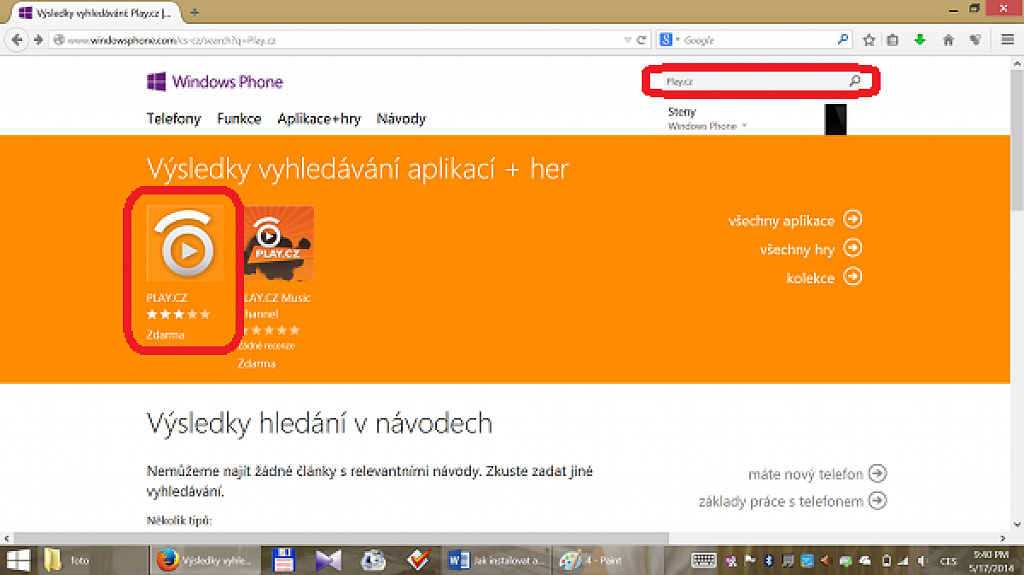The image size is (1024, 575).
Task: Open the PLAY.CZ Music Channel thumbnail
Action: click(279, 243)
